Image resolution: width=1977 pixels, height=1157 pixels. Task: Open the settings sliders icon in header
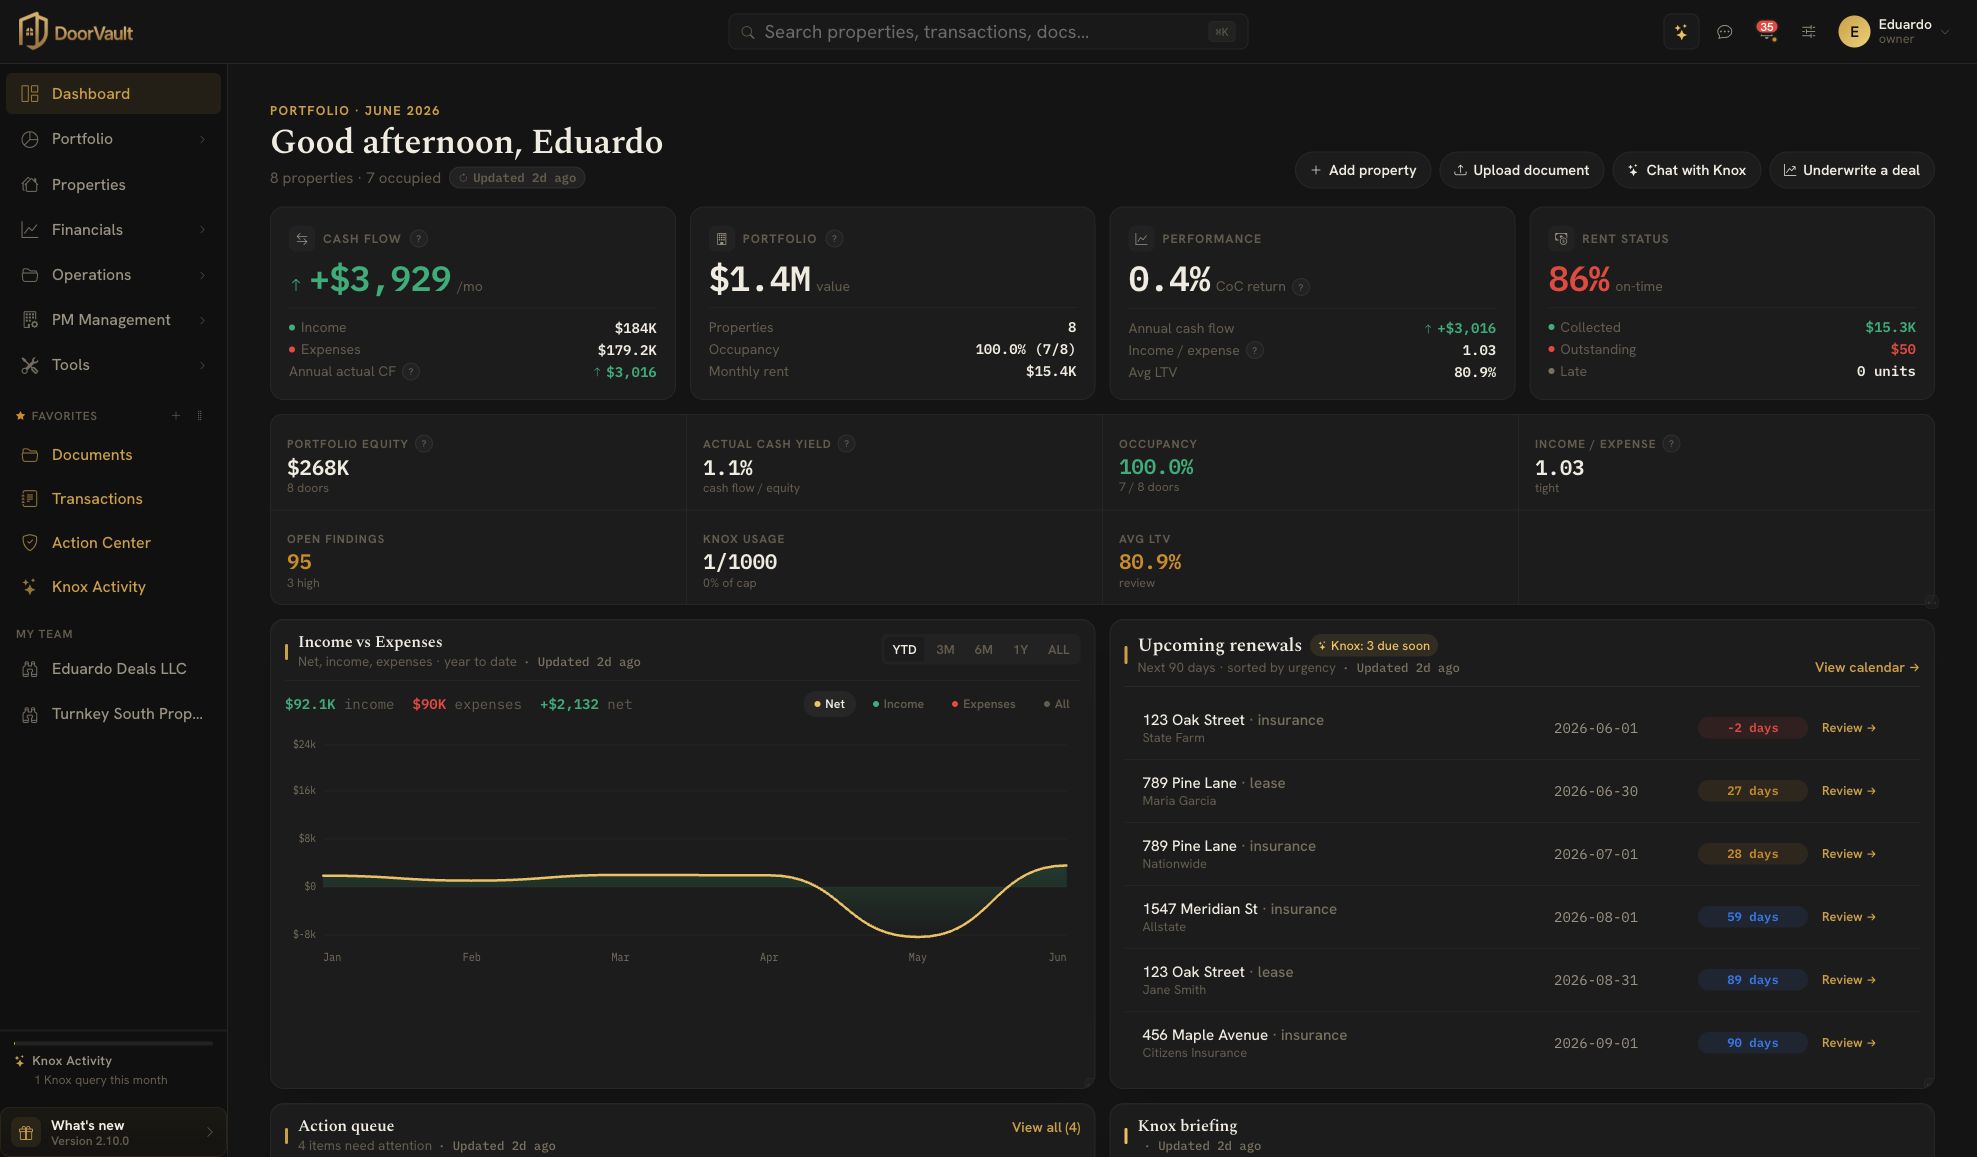[x=1808, y=32]
